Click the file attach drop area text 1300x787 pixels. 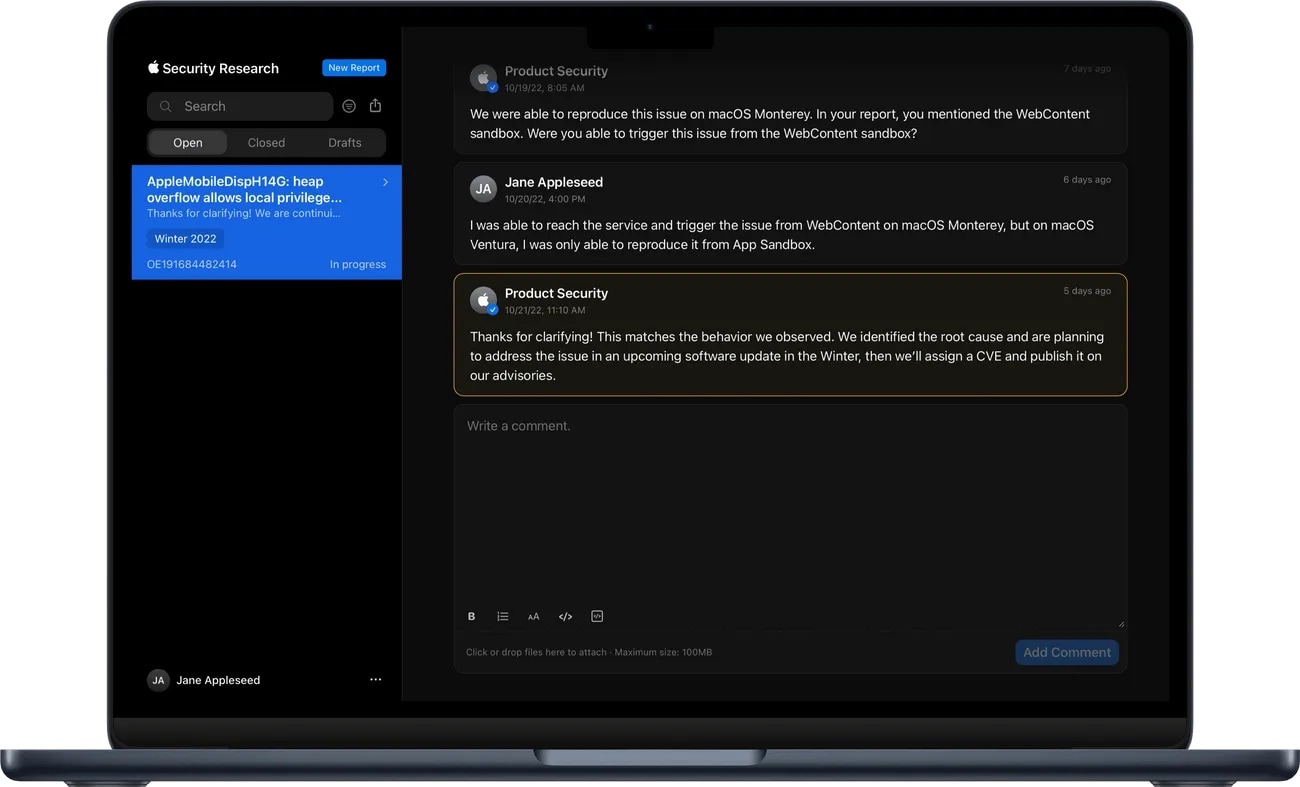pos(589,652)
